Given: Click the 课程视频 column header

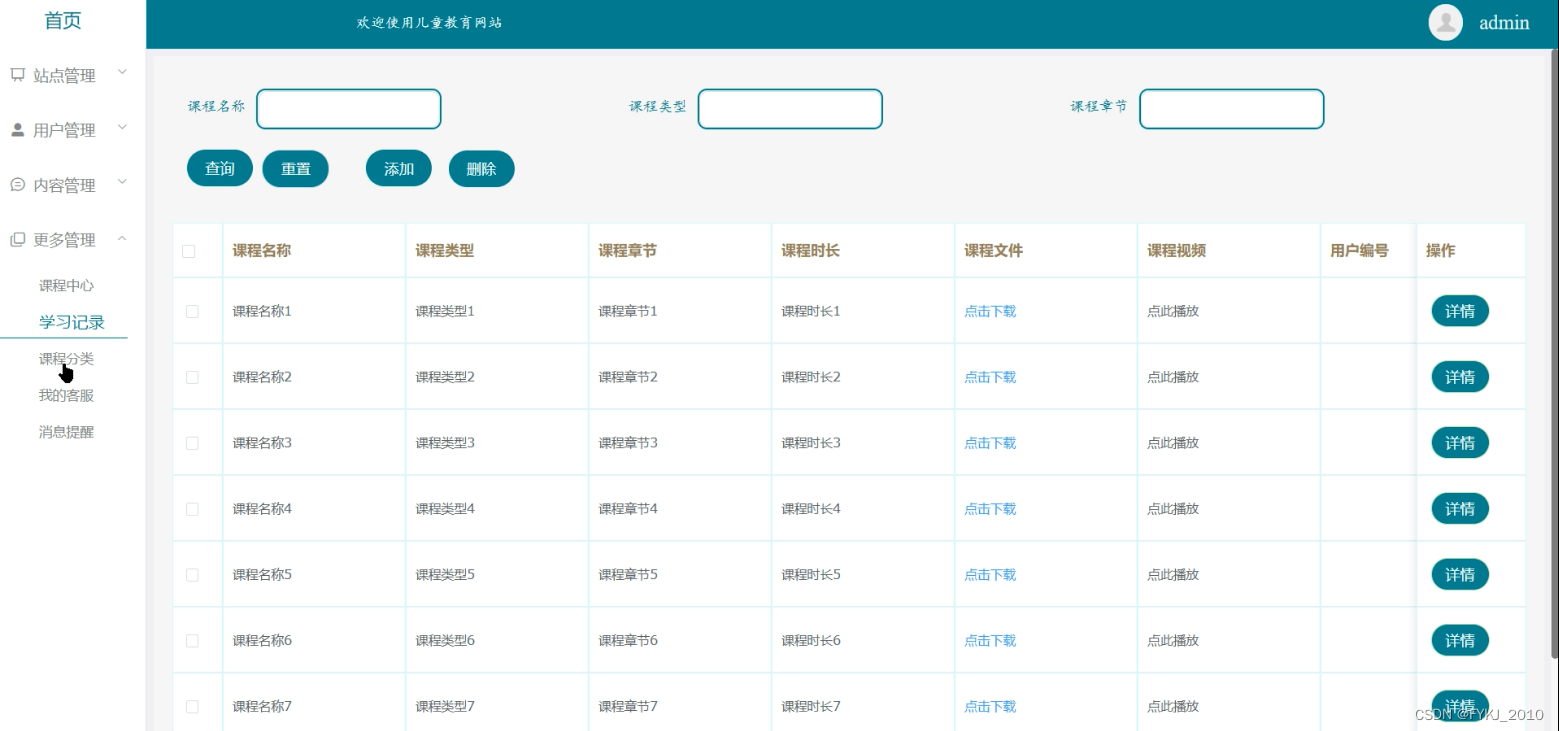Looking at the screenshot, I should (x=1177, y=251).
